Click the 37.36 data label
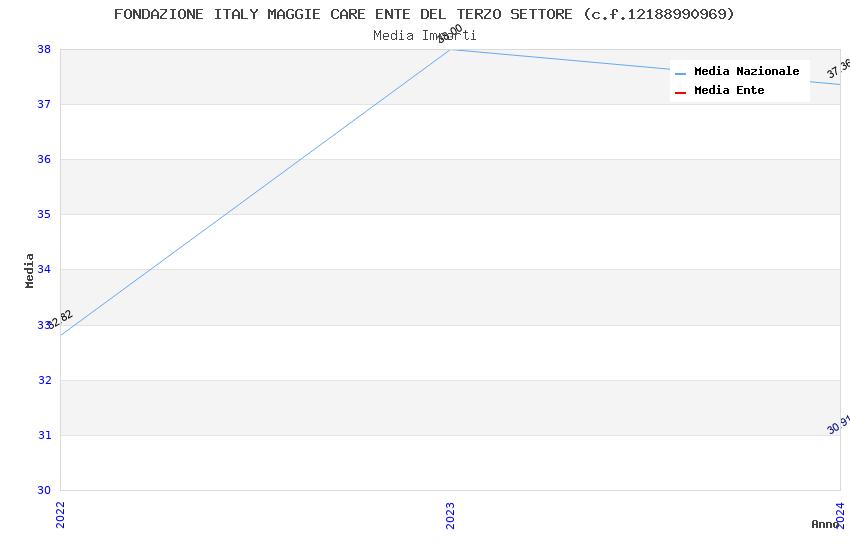Image resolution: width=850 pixels, height=550 pixels. click(x=838, y=69)
